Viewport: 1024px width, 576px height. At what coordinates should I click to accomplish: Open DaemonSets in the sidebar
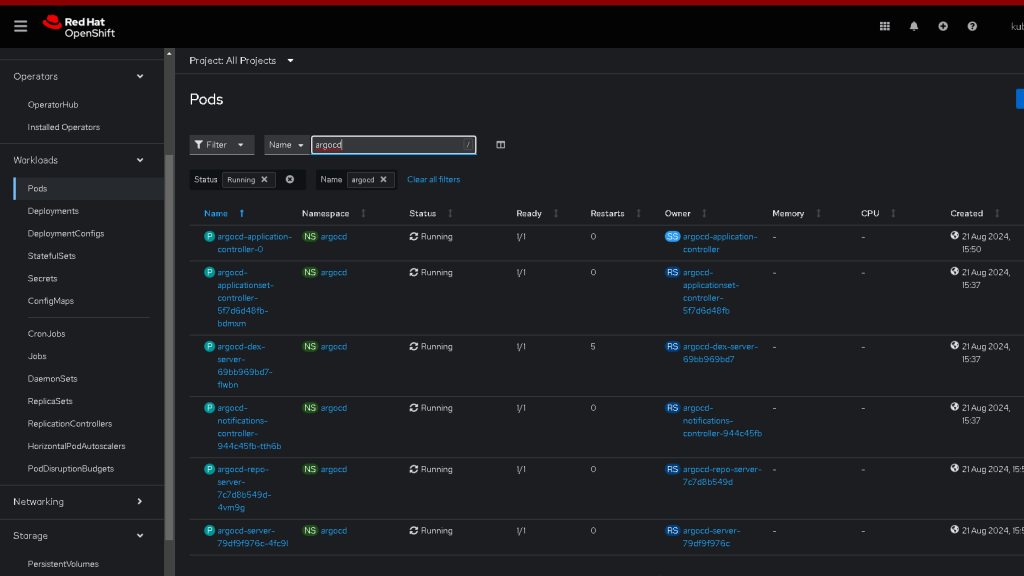[x=52, y=379]
